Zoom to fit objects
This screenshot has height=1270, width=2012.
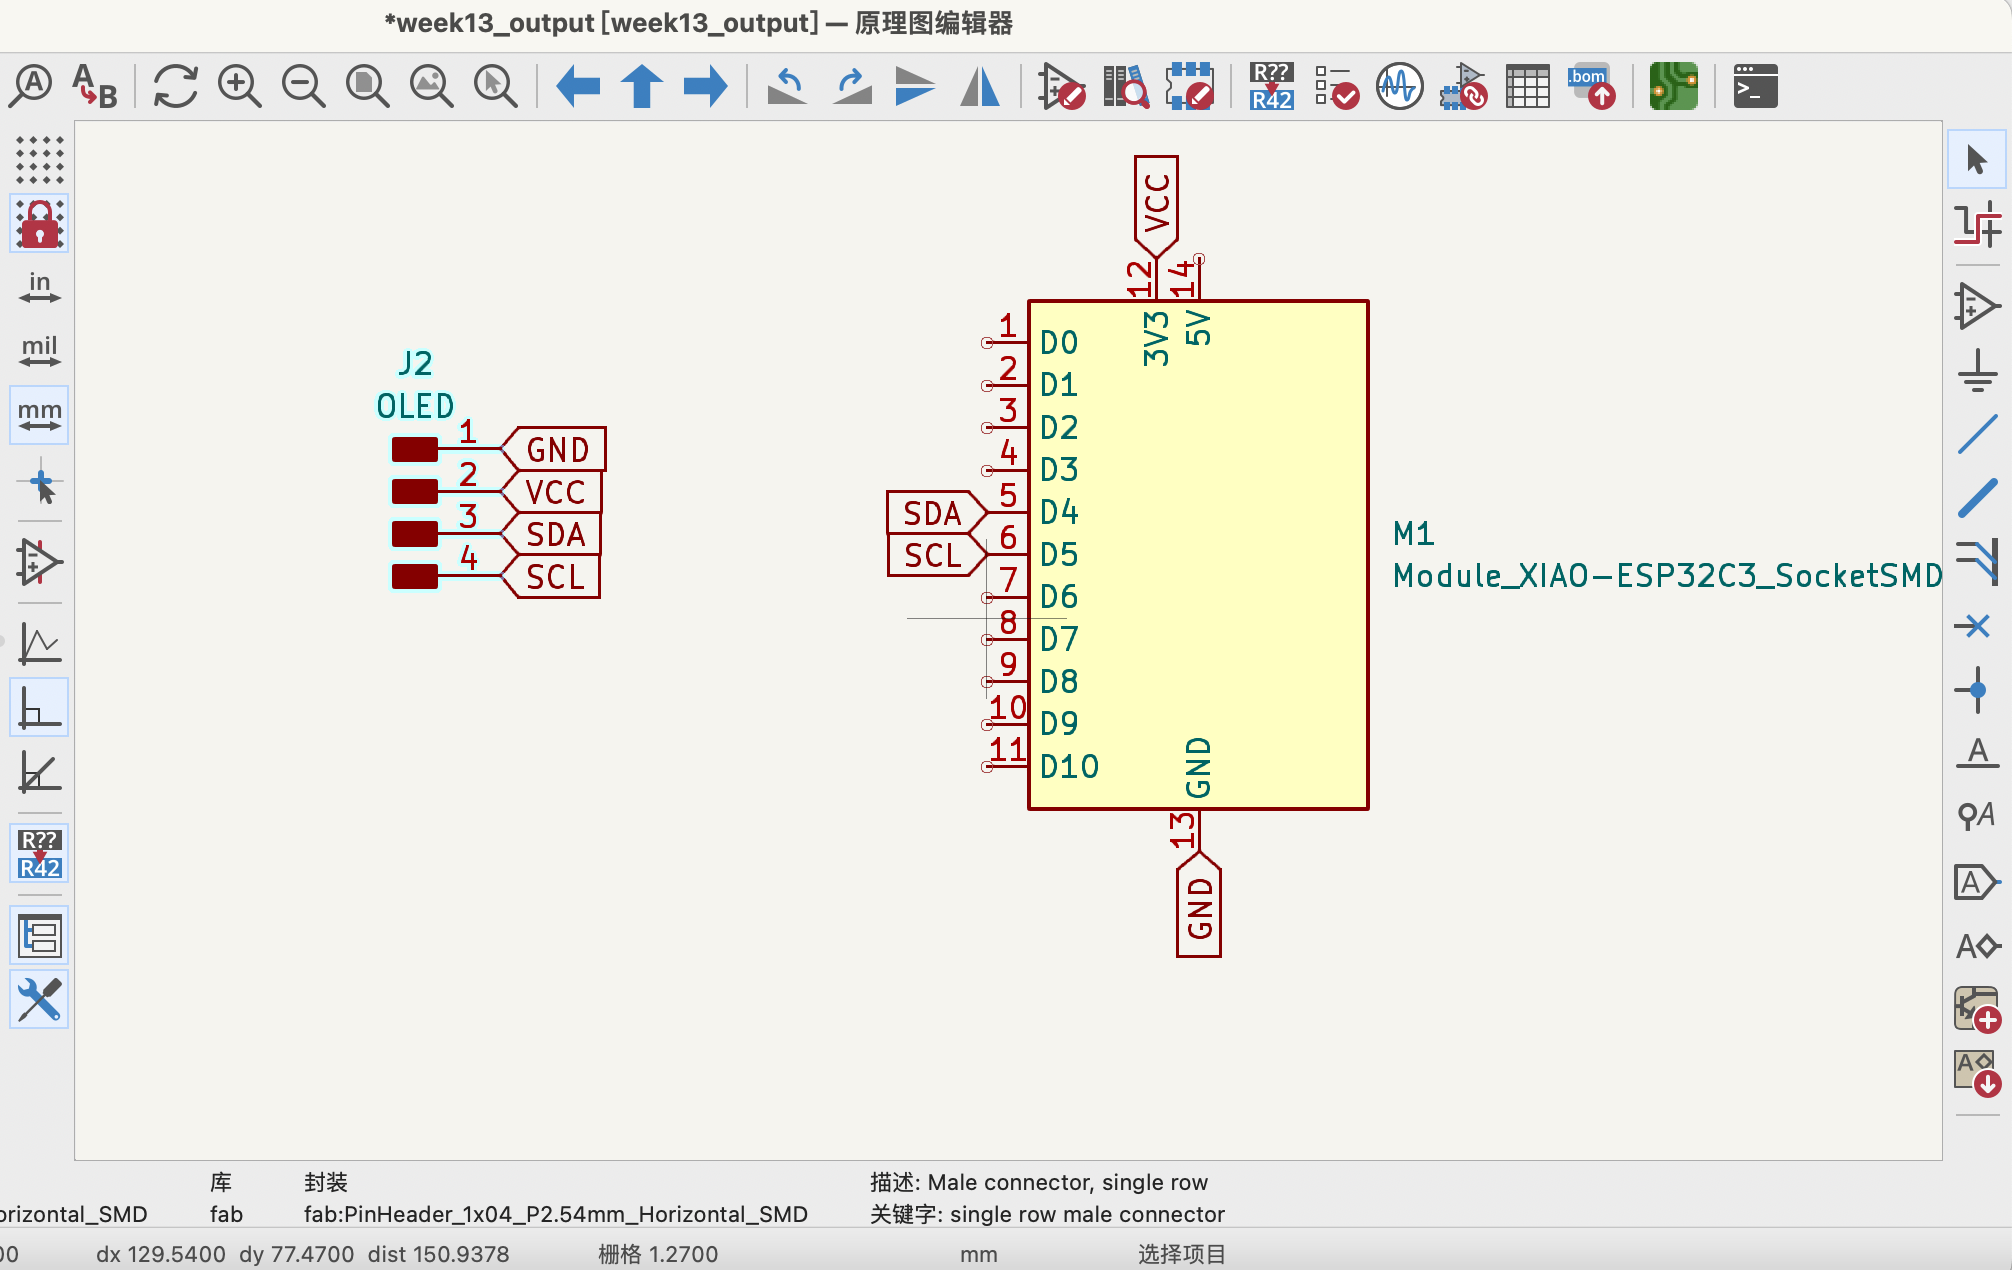click(432, 86)
